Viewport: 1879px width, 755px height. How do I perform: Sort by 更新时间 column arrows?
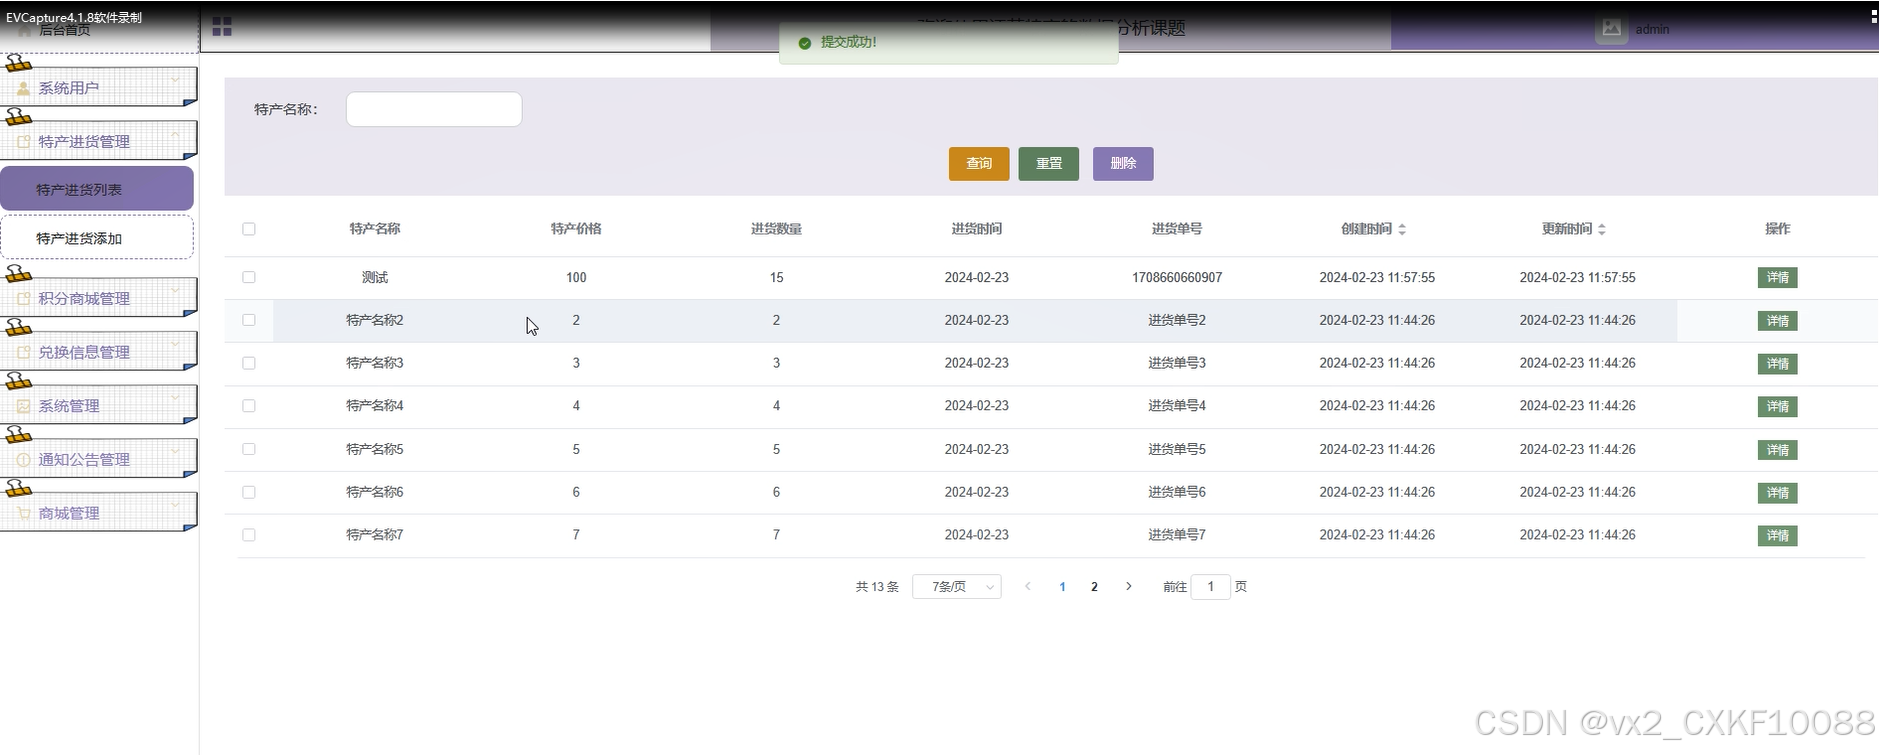pos(1602,229)
